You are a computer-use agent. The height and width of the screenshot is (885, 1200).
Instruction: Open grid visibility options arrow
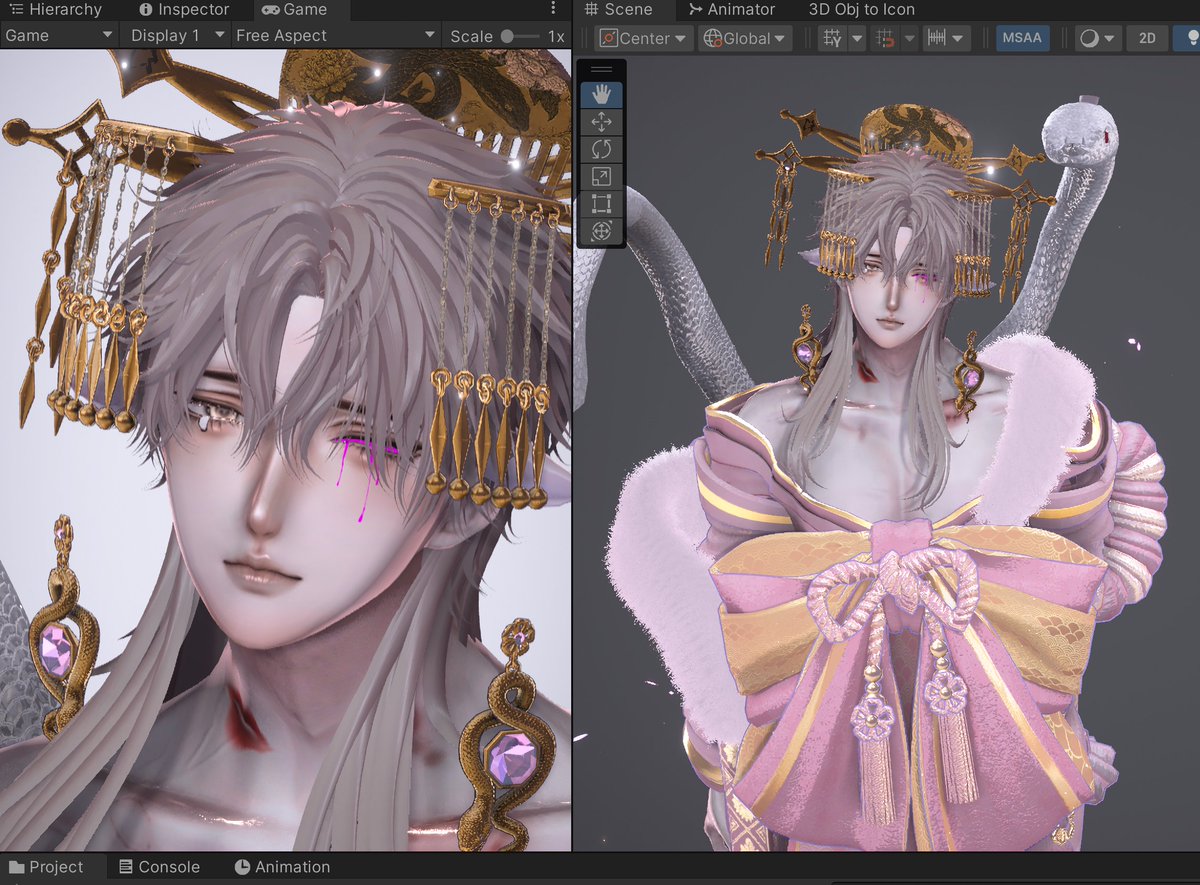857,38
